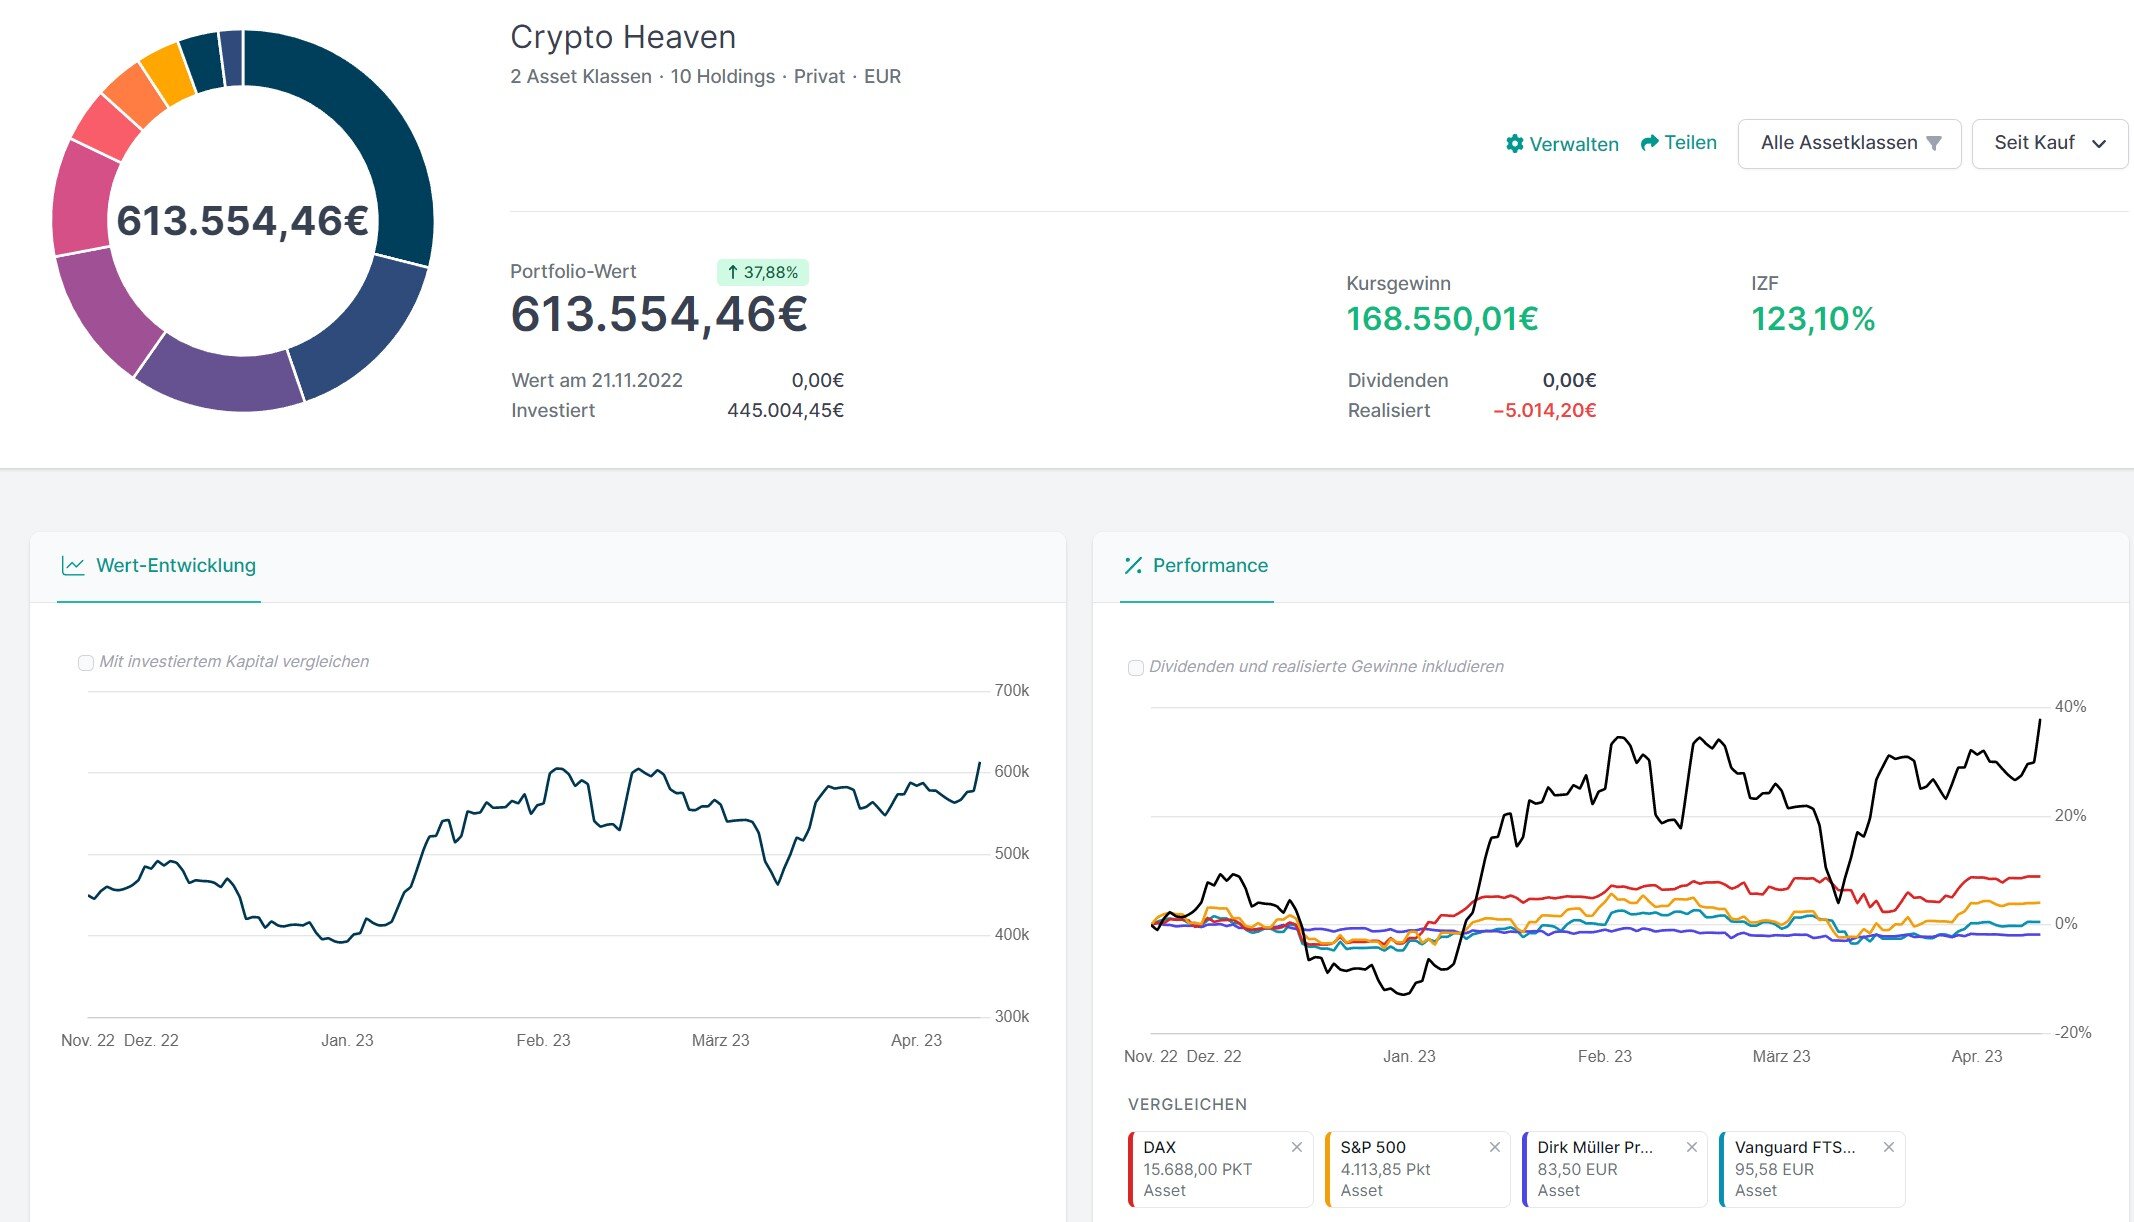Toggle Dividenden und realisierte Gewinne inkludieren
This screenshot has width=2134, height=1222.
tap(1136, 668)
